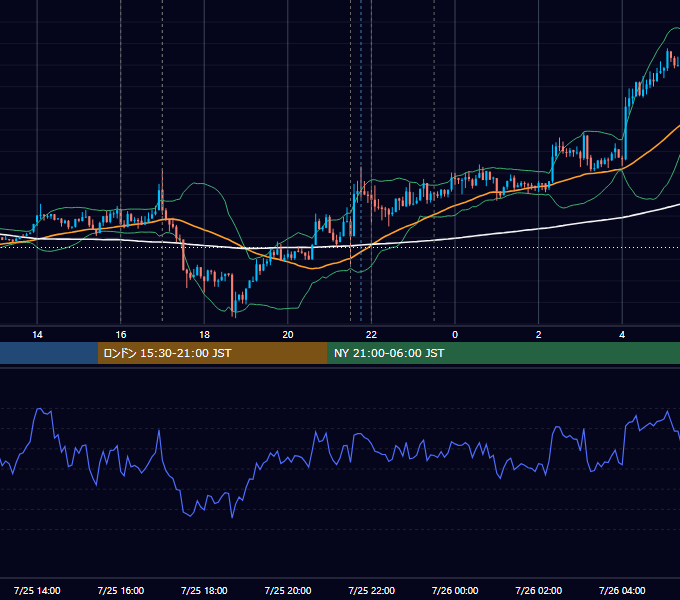
Task: Click hour label 20 on price chart axis
Action: coord(288,335)
